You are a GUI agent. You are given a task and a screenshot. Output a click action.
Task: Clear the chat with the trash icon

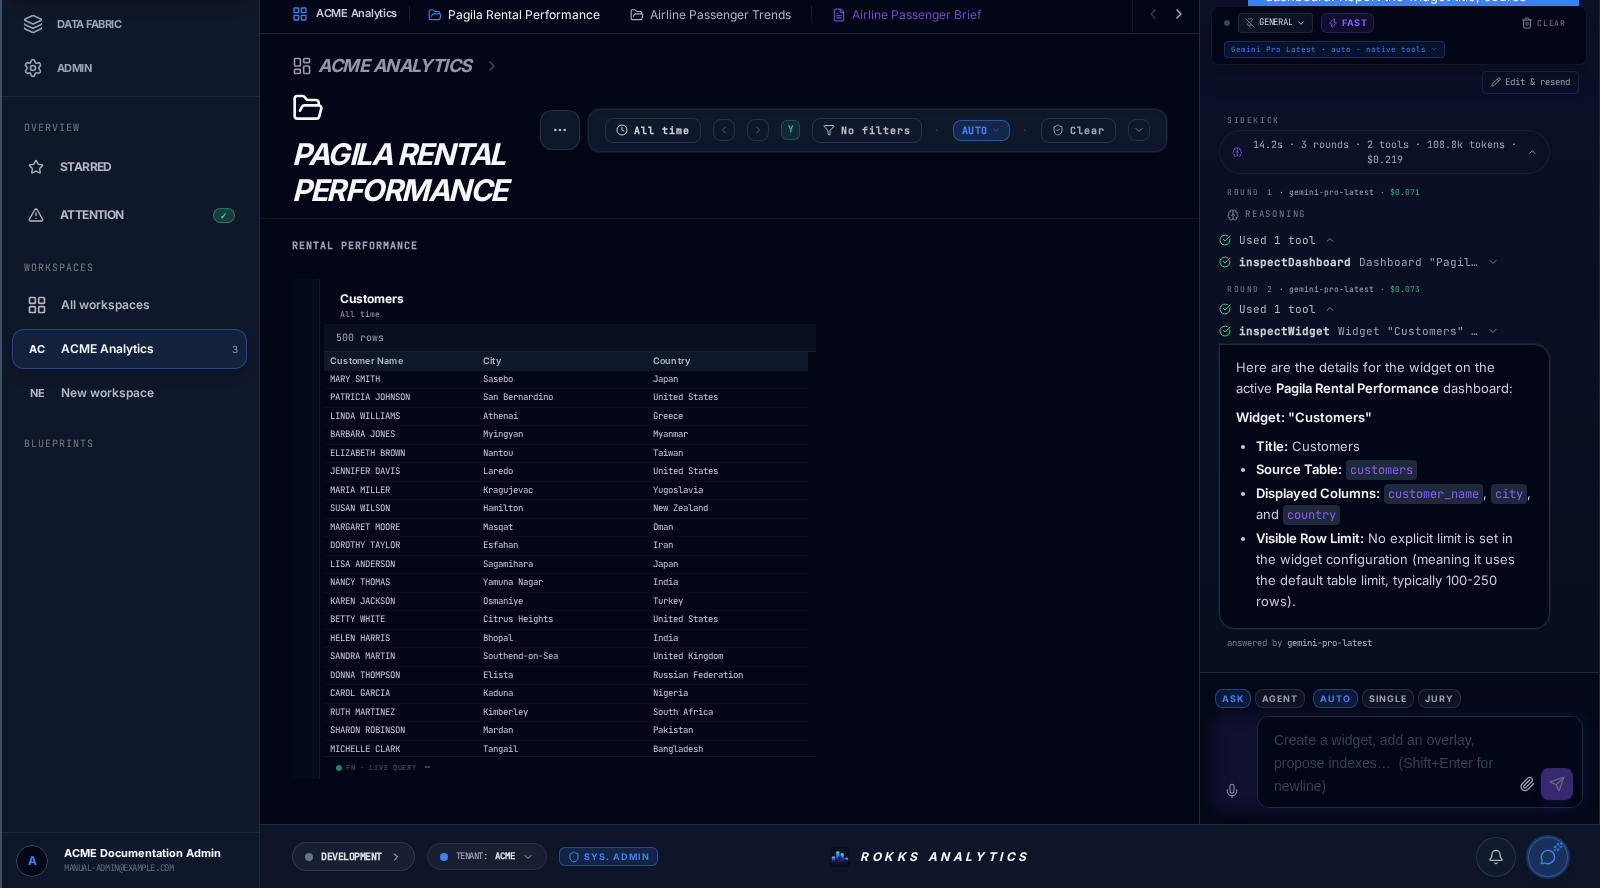click(1544, 23)
